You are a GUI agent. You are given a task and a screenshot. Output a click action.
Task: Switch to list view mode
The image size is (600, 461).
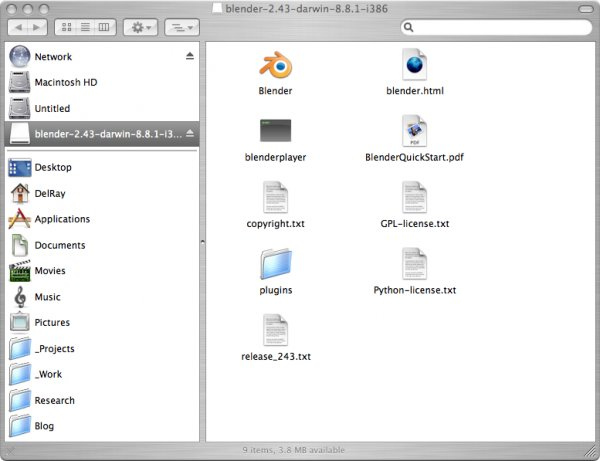pyautogui.click(x=86, y=26)
